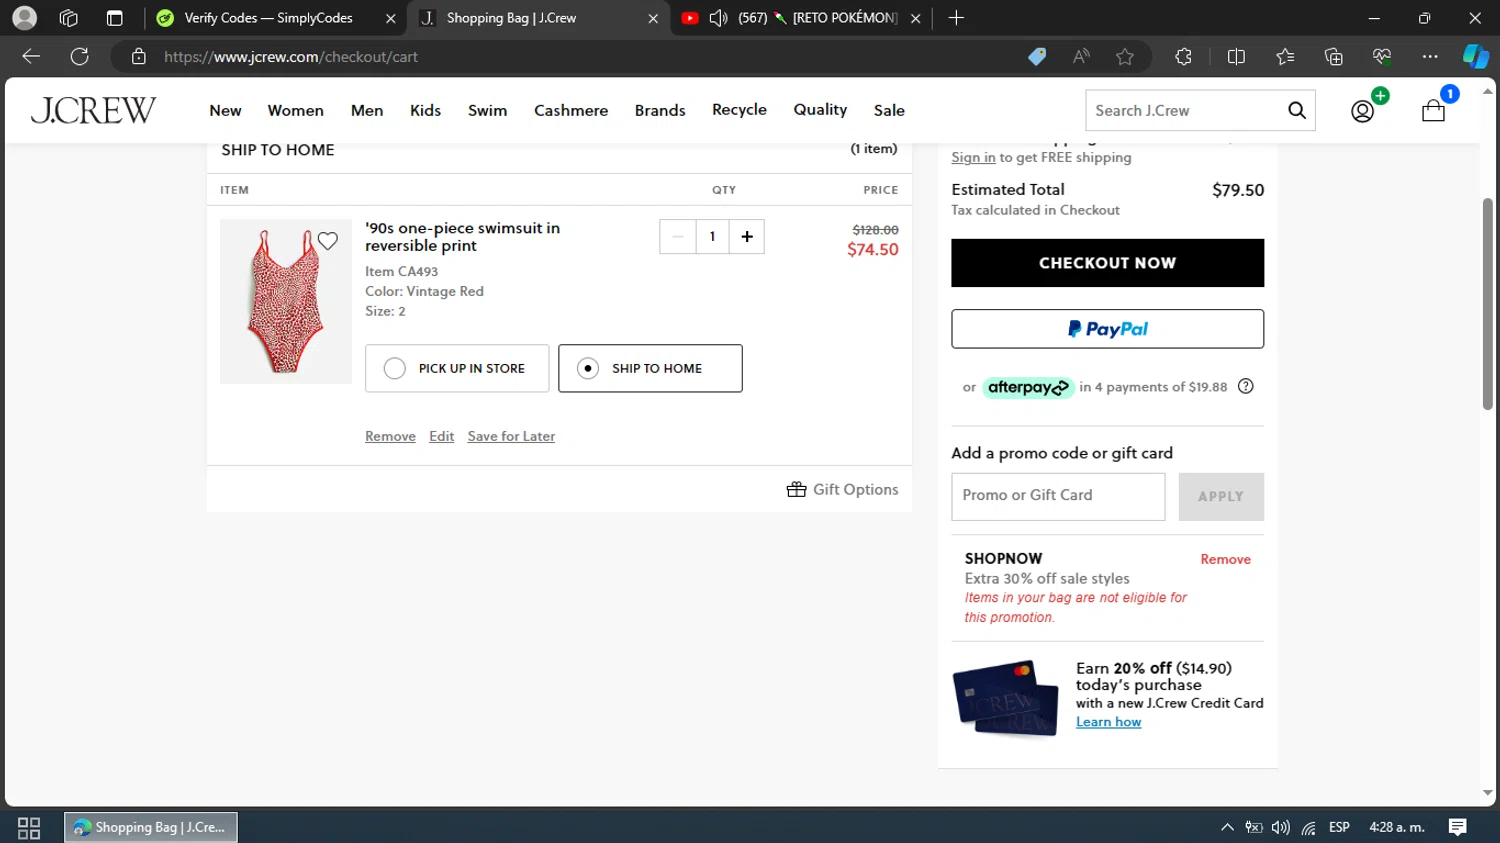
Task: View site information lock icon
Action: tap(139, 57)
